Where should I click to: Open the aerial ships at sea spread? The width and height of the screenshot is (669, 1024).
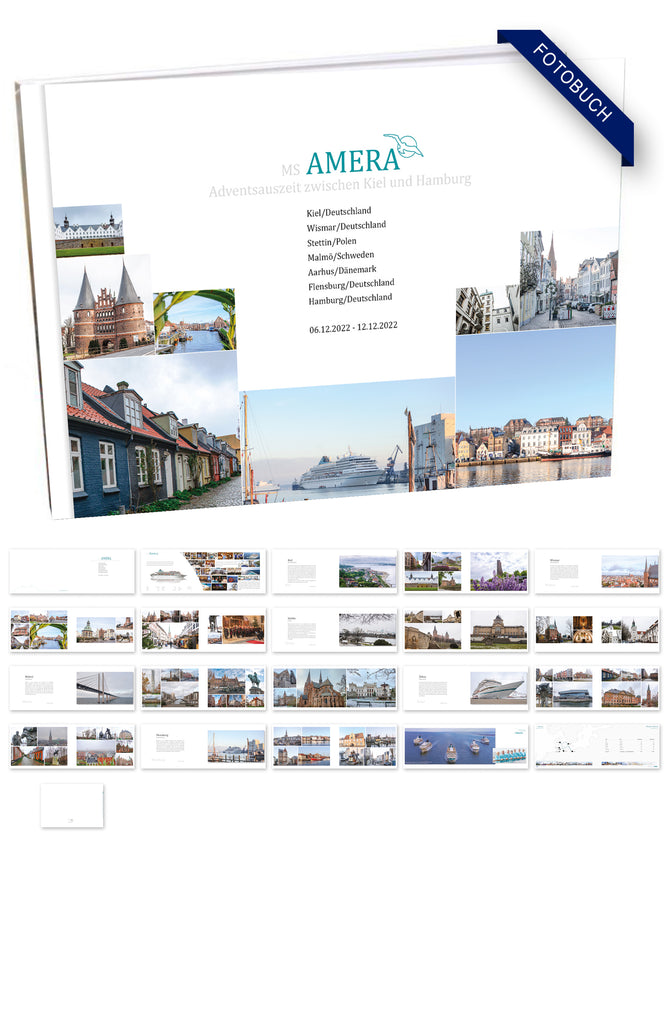coord(466,746)
